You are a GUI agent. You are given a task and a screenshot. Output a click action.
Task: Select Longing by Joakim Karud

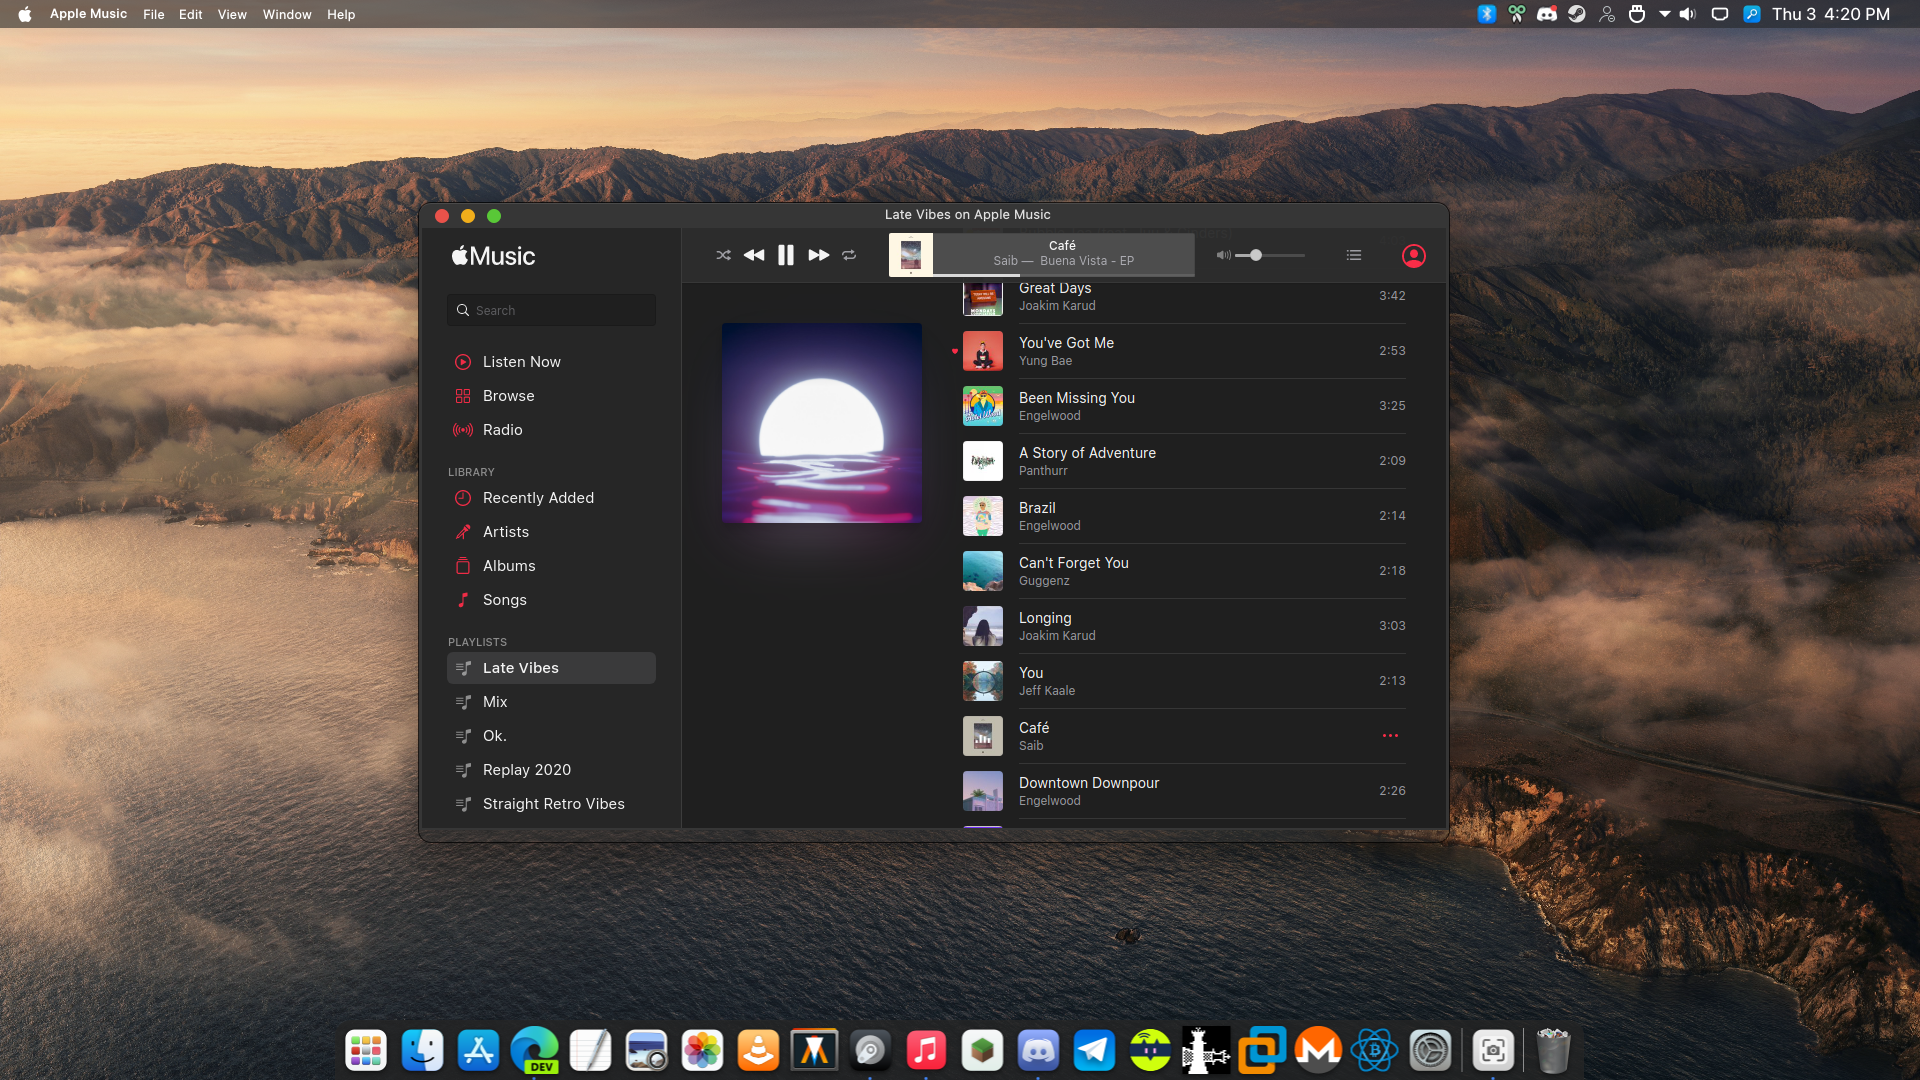click(x=1184, y=626)
